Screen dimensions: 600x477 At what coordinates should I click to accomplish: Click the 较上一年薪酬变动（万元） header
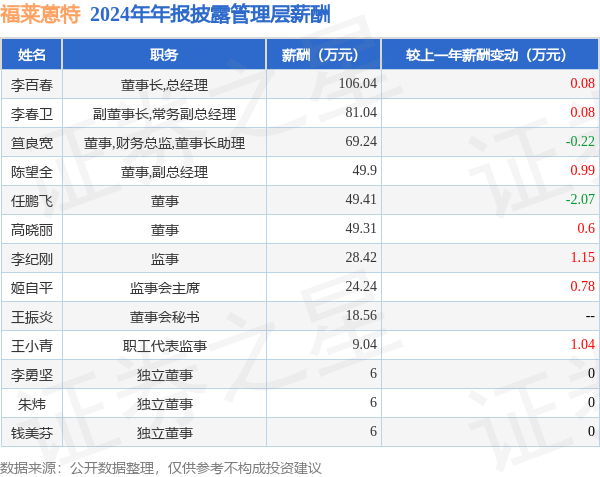pyautogui.click(x=490, y=55)
